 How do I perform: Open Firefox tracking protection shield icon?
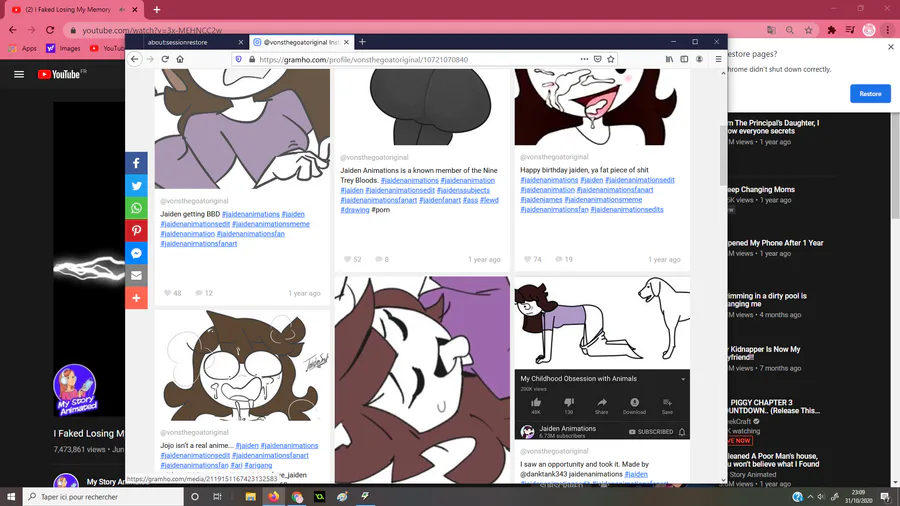point(239,59)
